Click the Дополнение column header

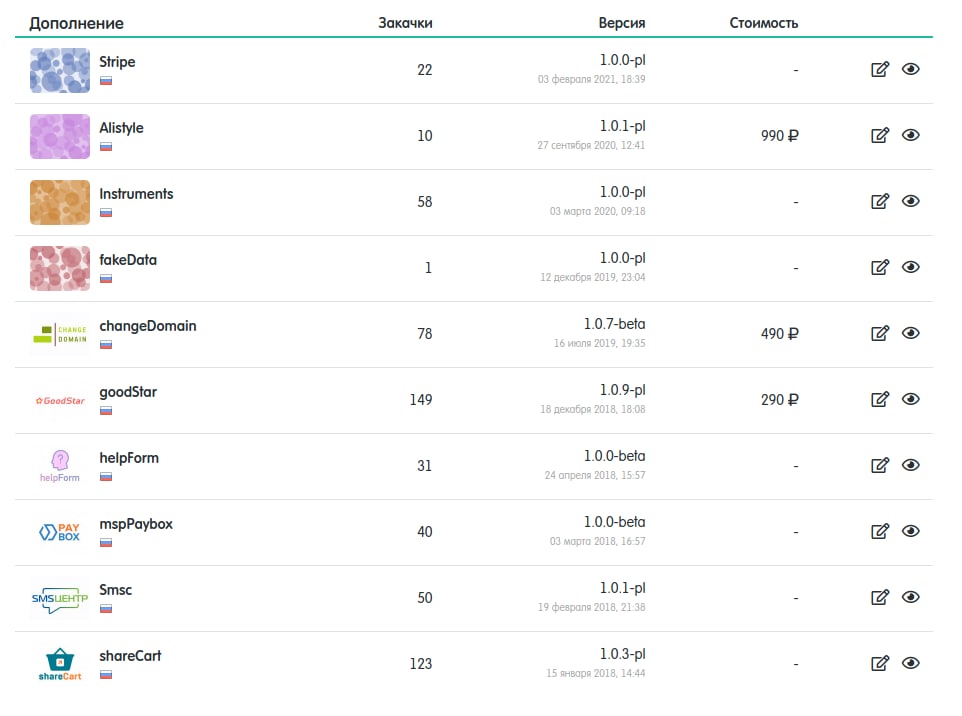click(x=77, y=23)
